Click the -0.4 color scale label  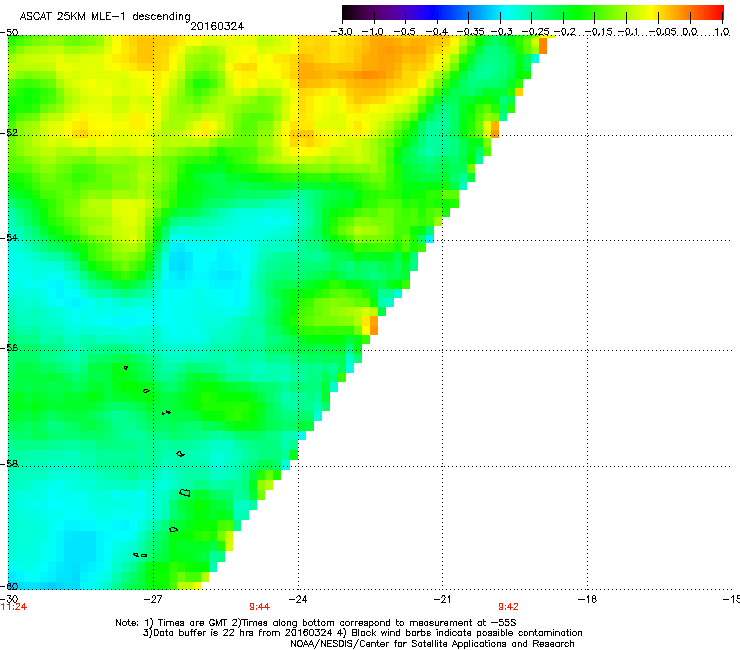(437, 32)
